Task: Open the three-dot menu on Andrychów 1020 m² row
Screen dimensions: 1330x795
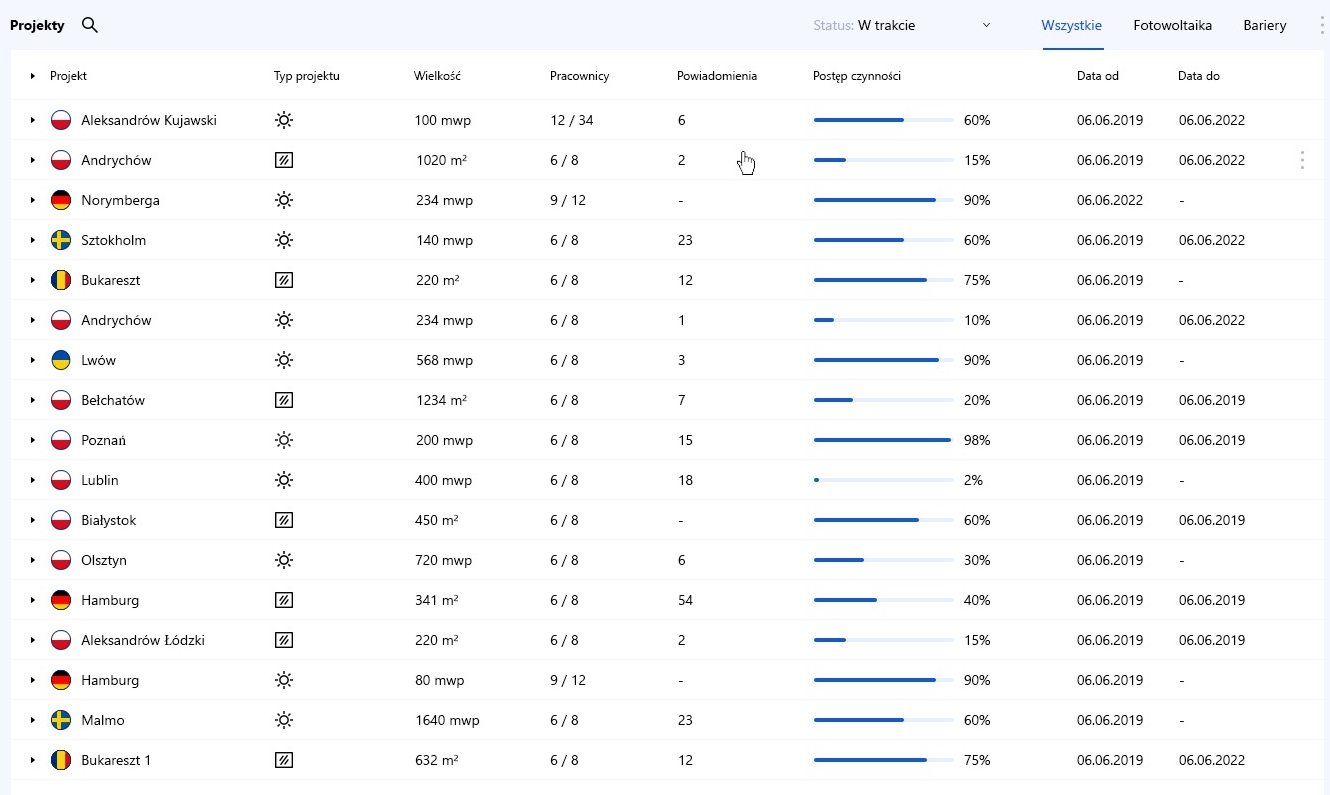Action: tap(1302, 160)
